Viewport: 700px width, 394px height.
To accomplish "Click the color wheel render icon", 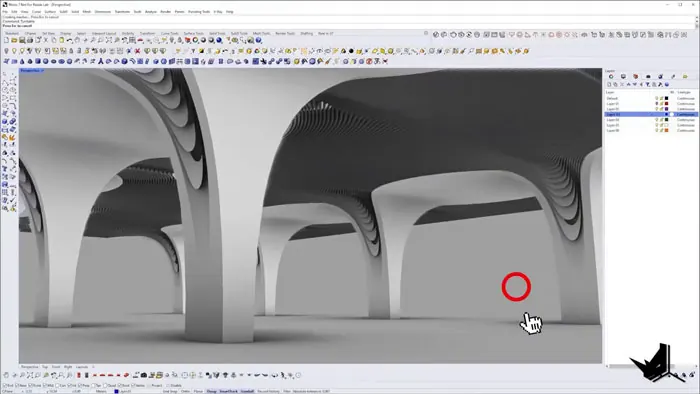I will (x=195, y=40).
